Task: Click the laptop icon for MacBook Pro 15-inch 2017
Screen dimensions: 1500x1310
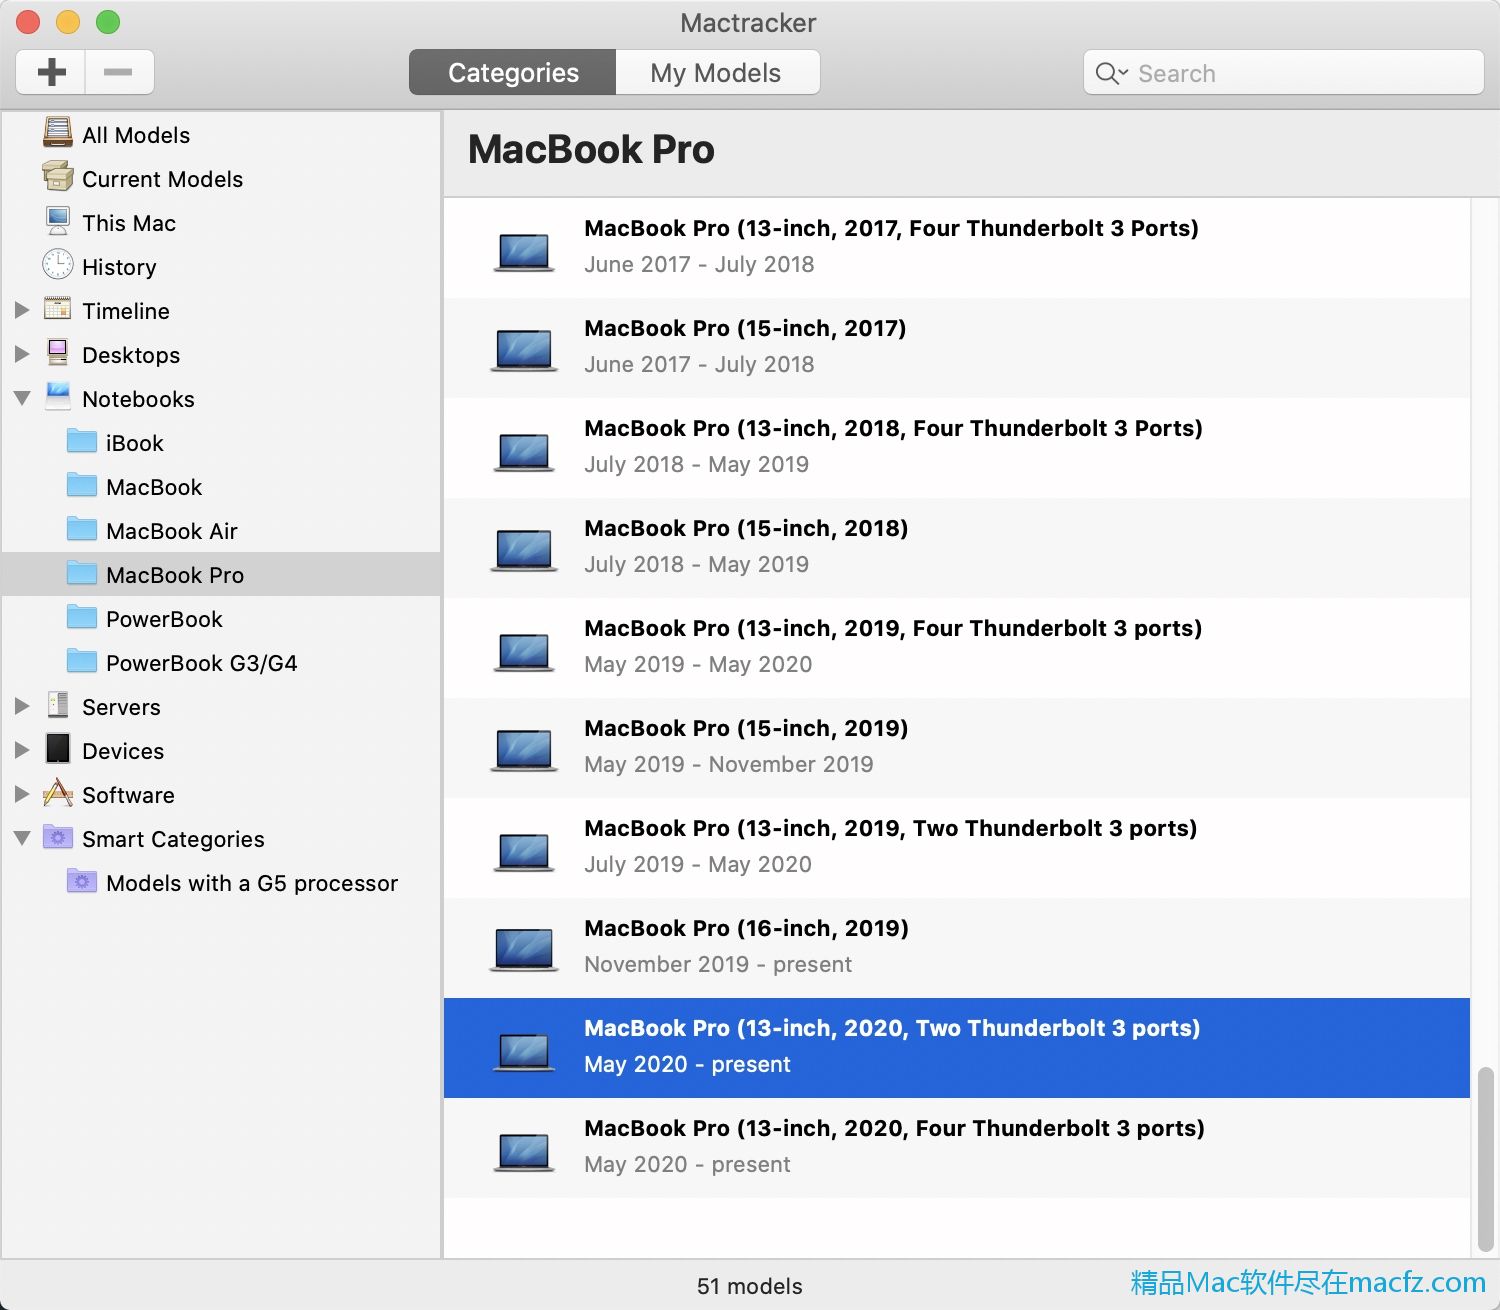Action: click(x=524, y=349)
